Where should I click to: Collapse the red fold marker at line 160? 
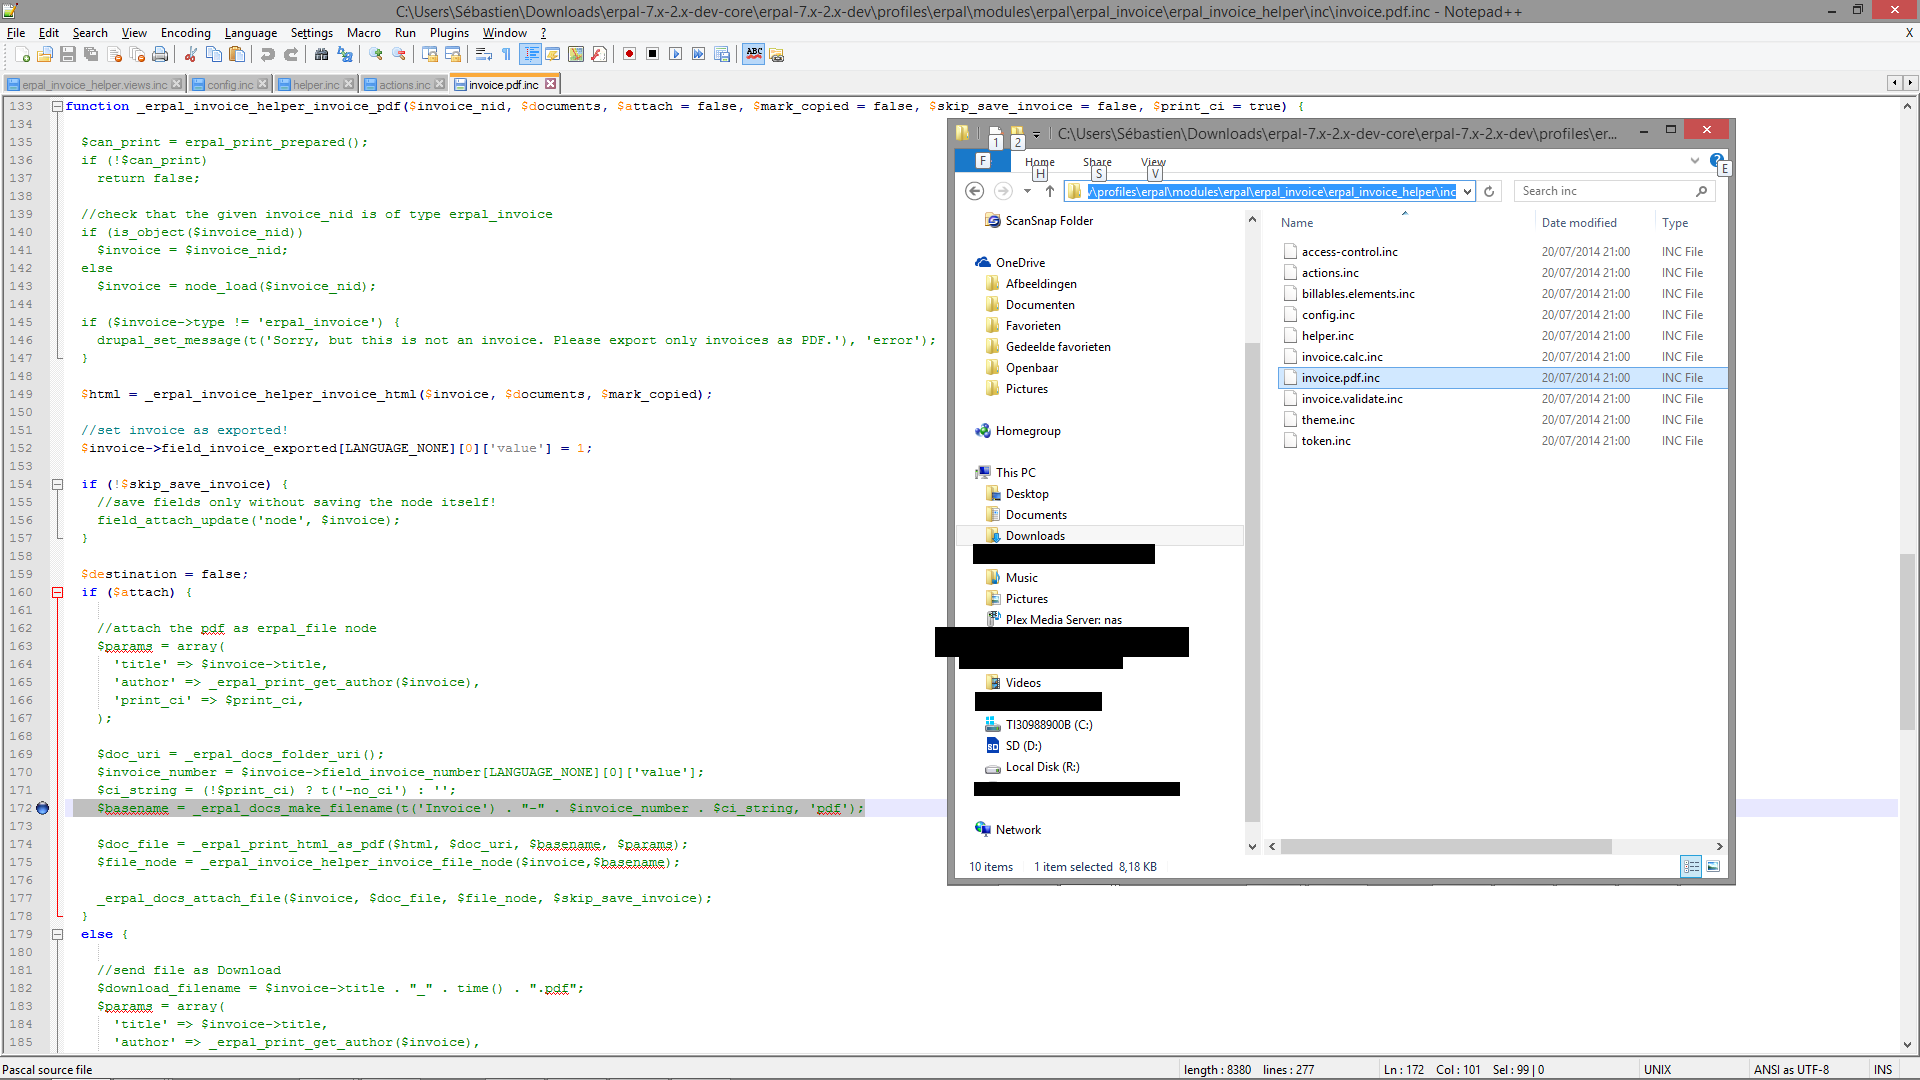pyautogui.click(x=58, y=592)
